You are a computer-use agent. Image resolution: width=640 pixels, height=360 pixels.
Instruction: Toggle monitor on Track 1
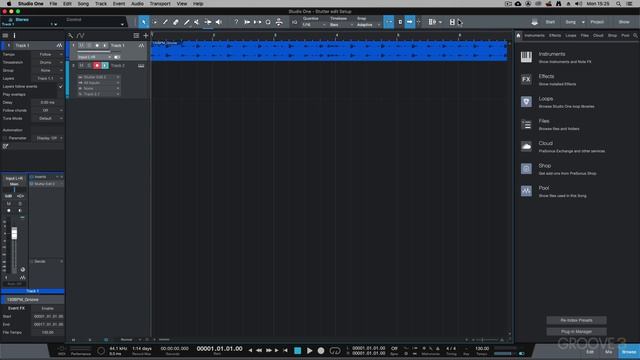(104, 45)
